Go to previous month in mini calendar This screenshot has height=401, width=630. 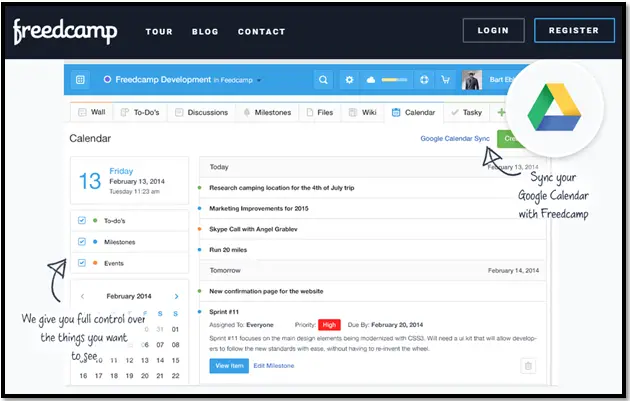pos(82,296)
